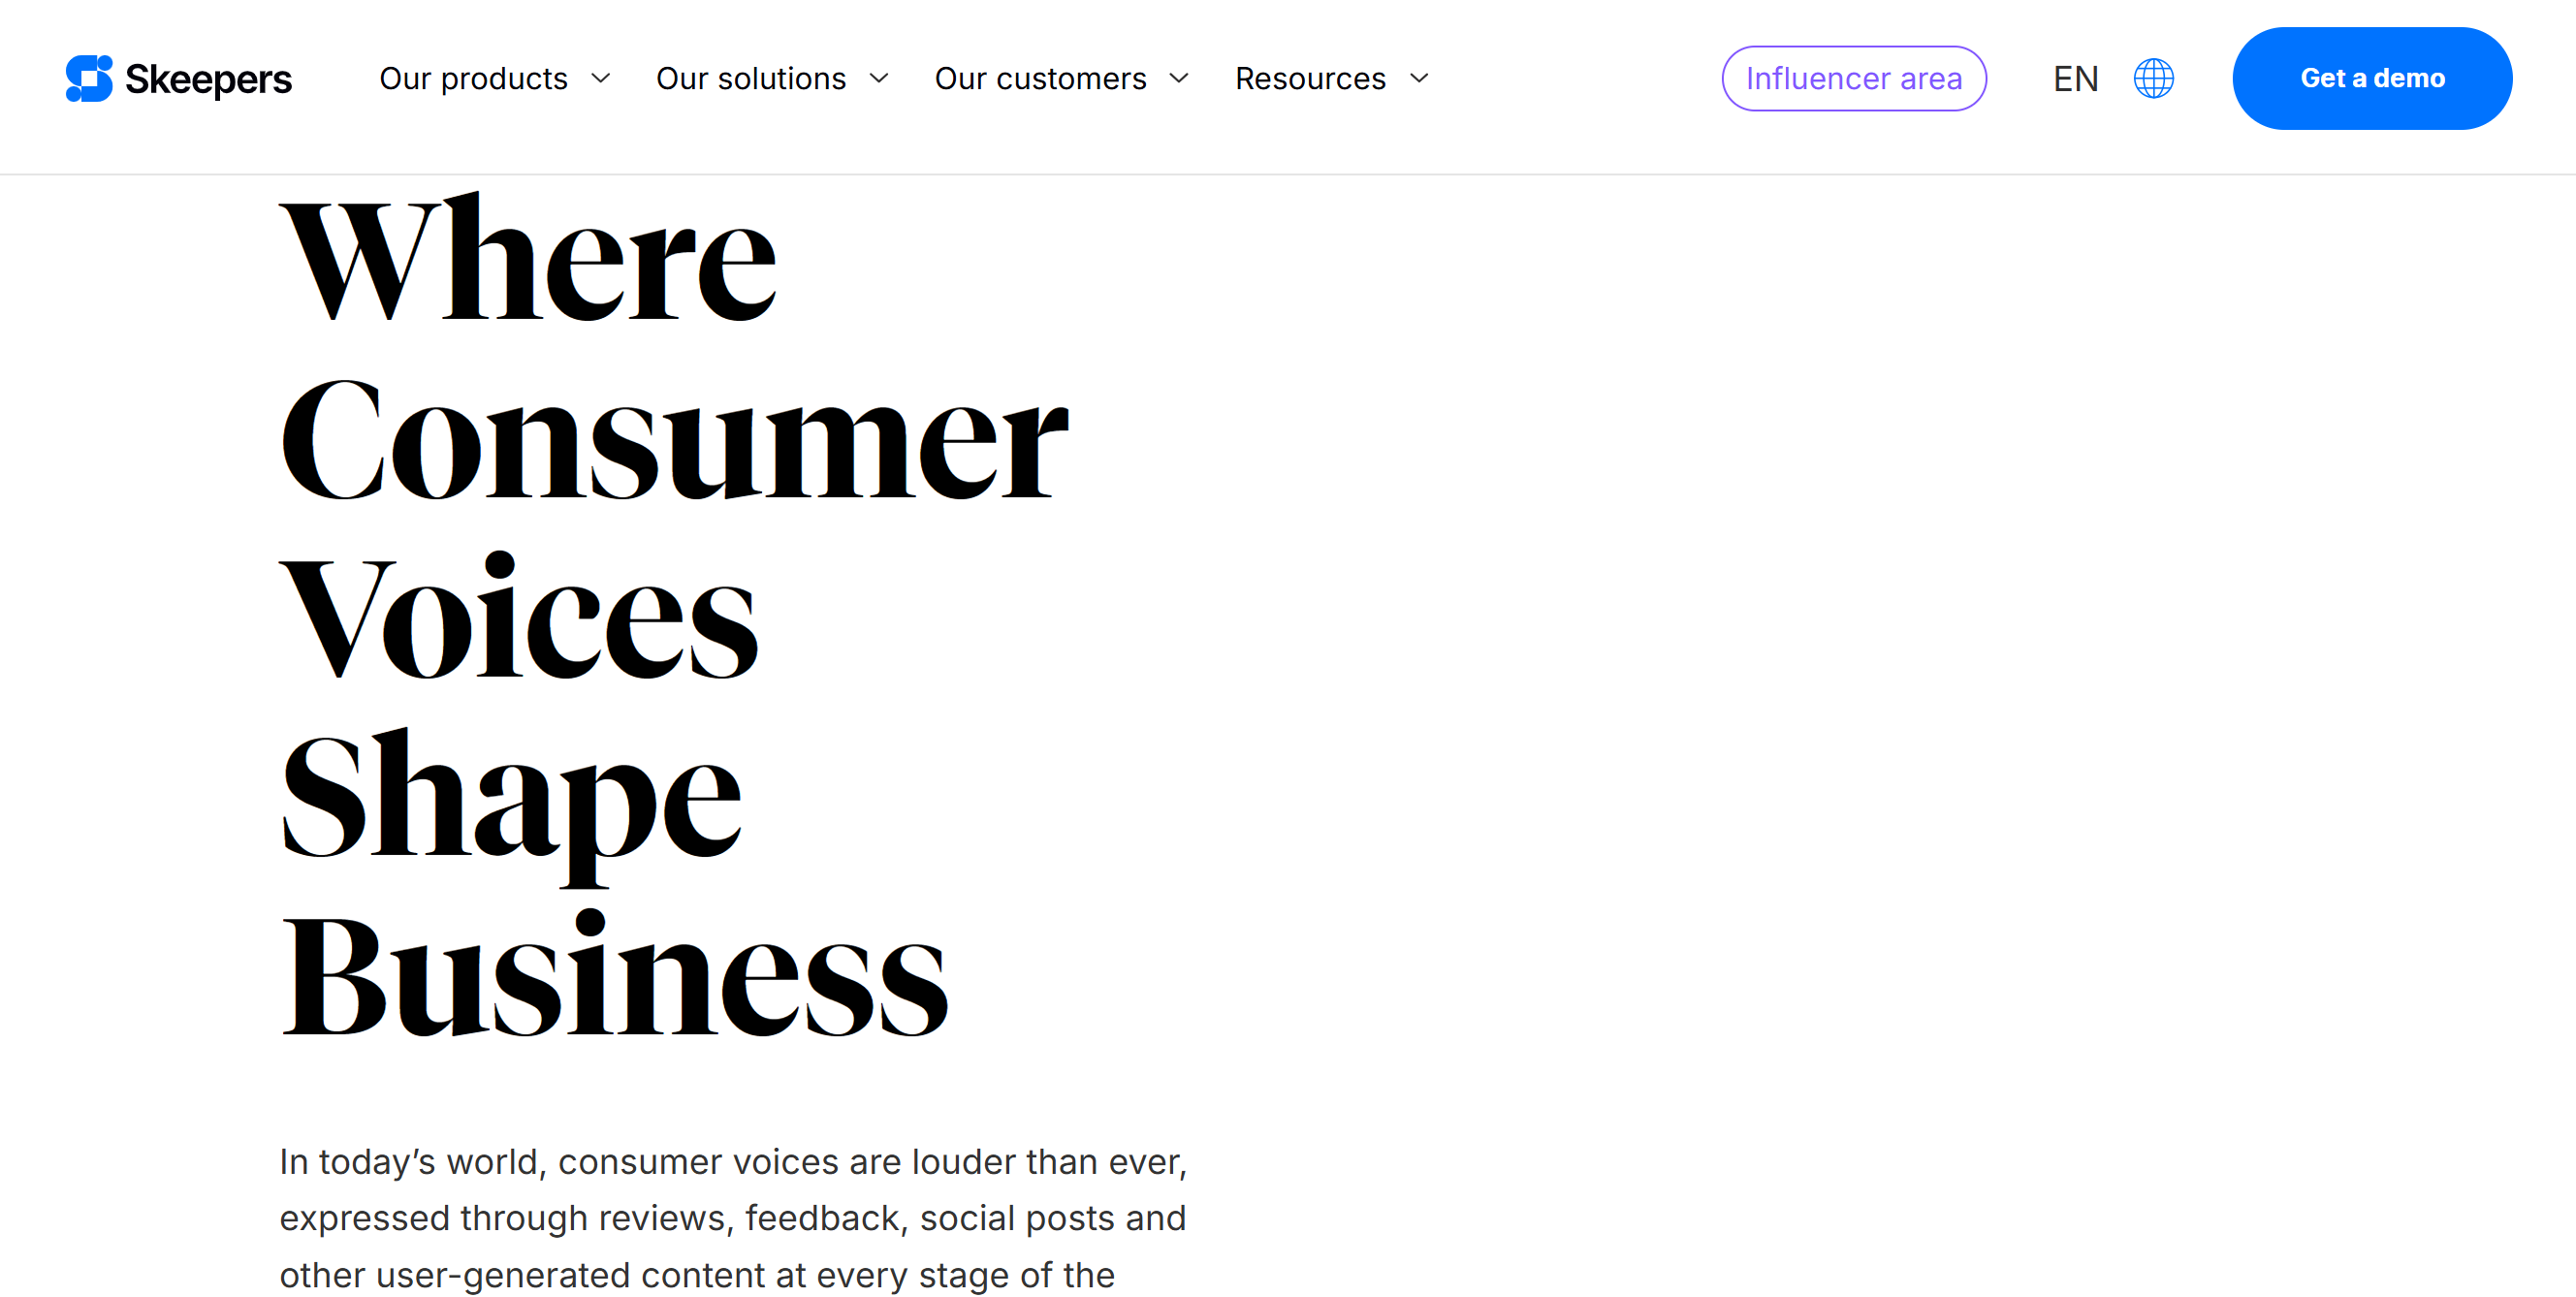Viewport: 2576px width, 1297px height.
Task: Click the 'Consumer' headline word
Action: (x=674, y=439)
